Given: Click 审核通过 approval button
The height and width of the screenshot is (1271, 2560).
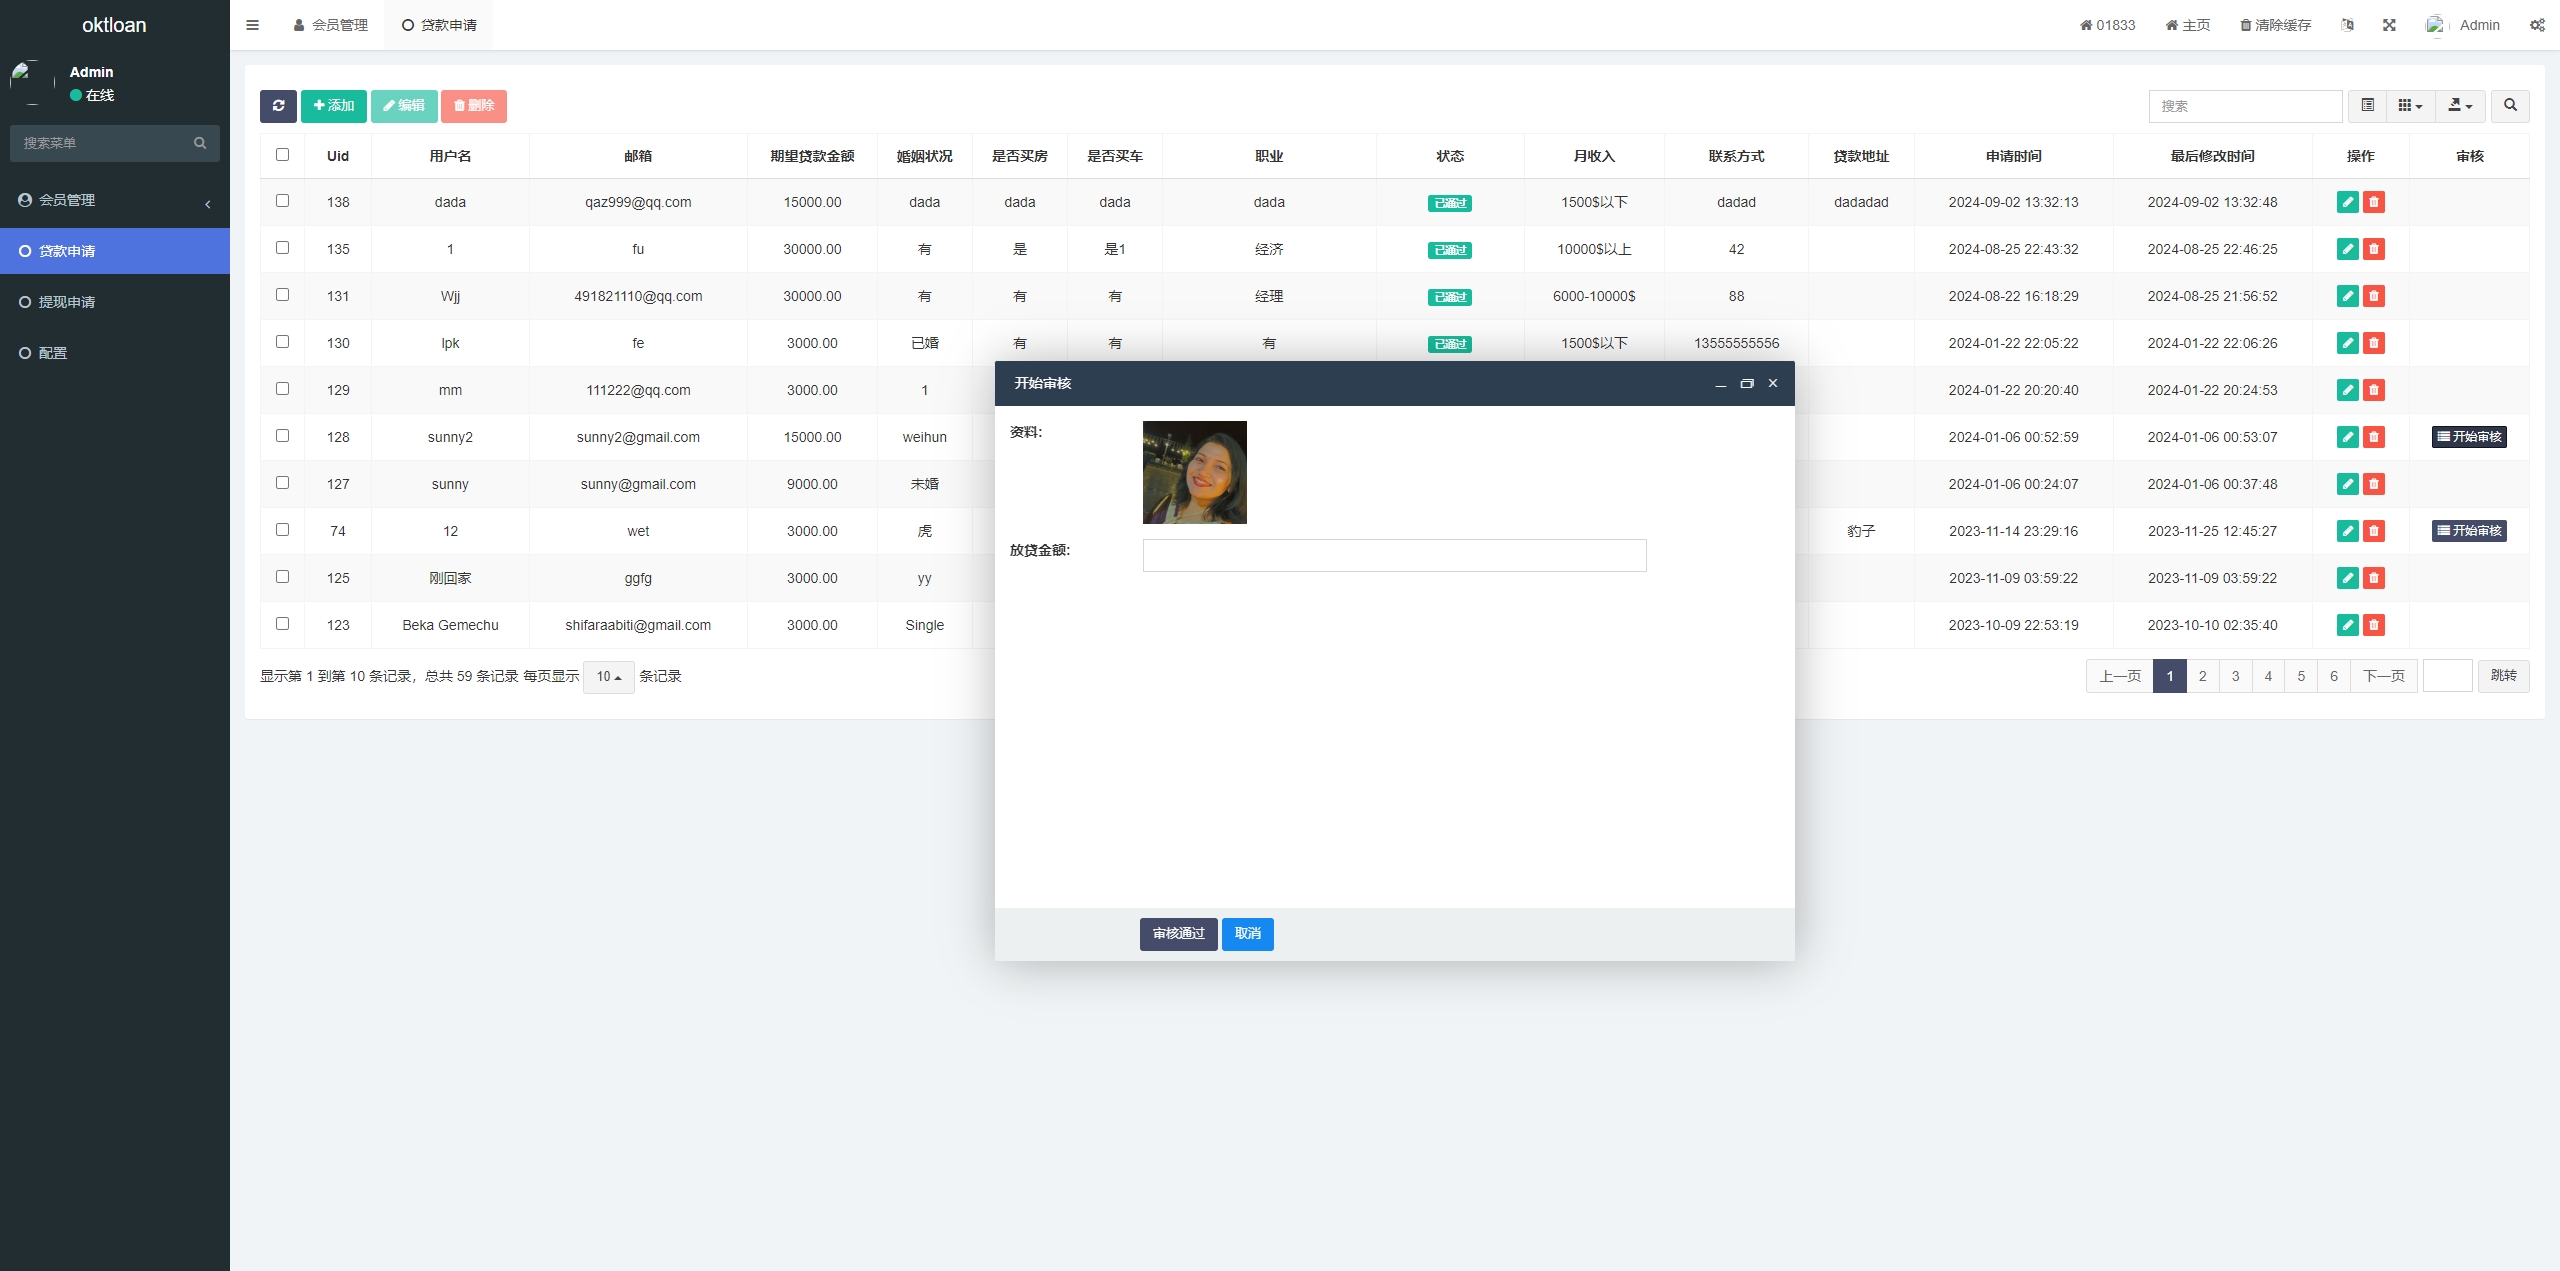Looking at the screenshot, I should (1174, 933).
